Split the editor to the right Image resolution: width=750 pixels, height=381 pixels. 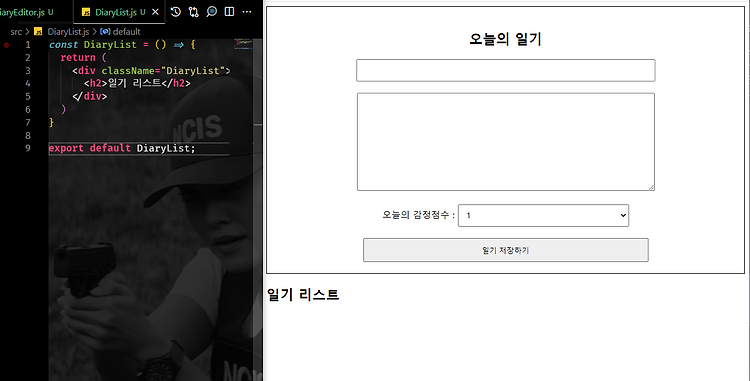click(x=230, y=12)
